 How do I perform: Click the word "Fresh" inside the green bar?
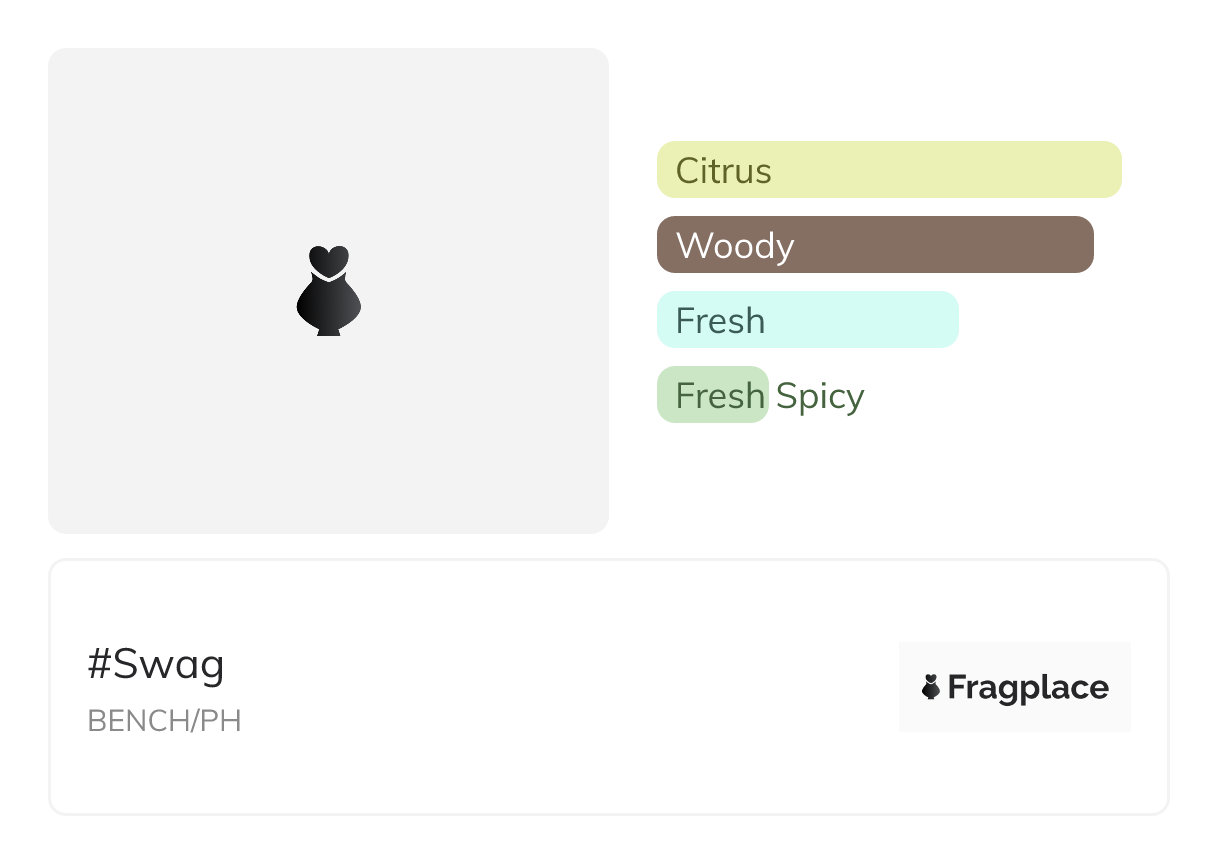720,396
